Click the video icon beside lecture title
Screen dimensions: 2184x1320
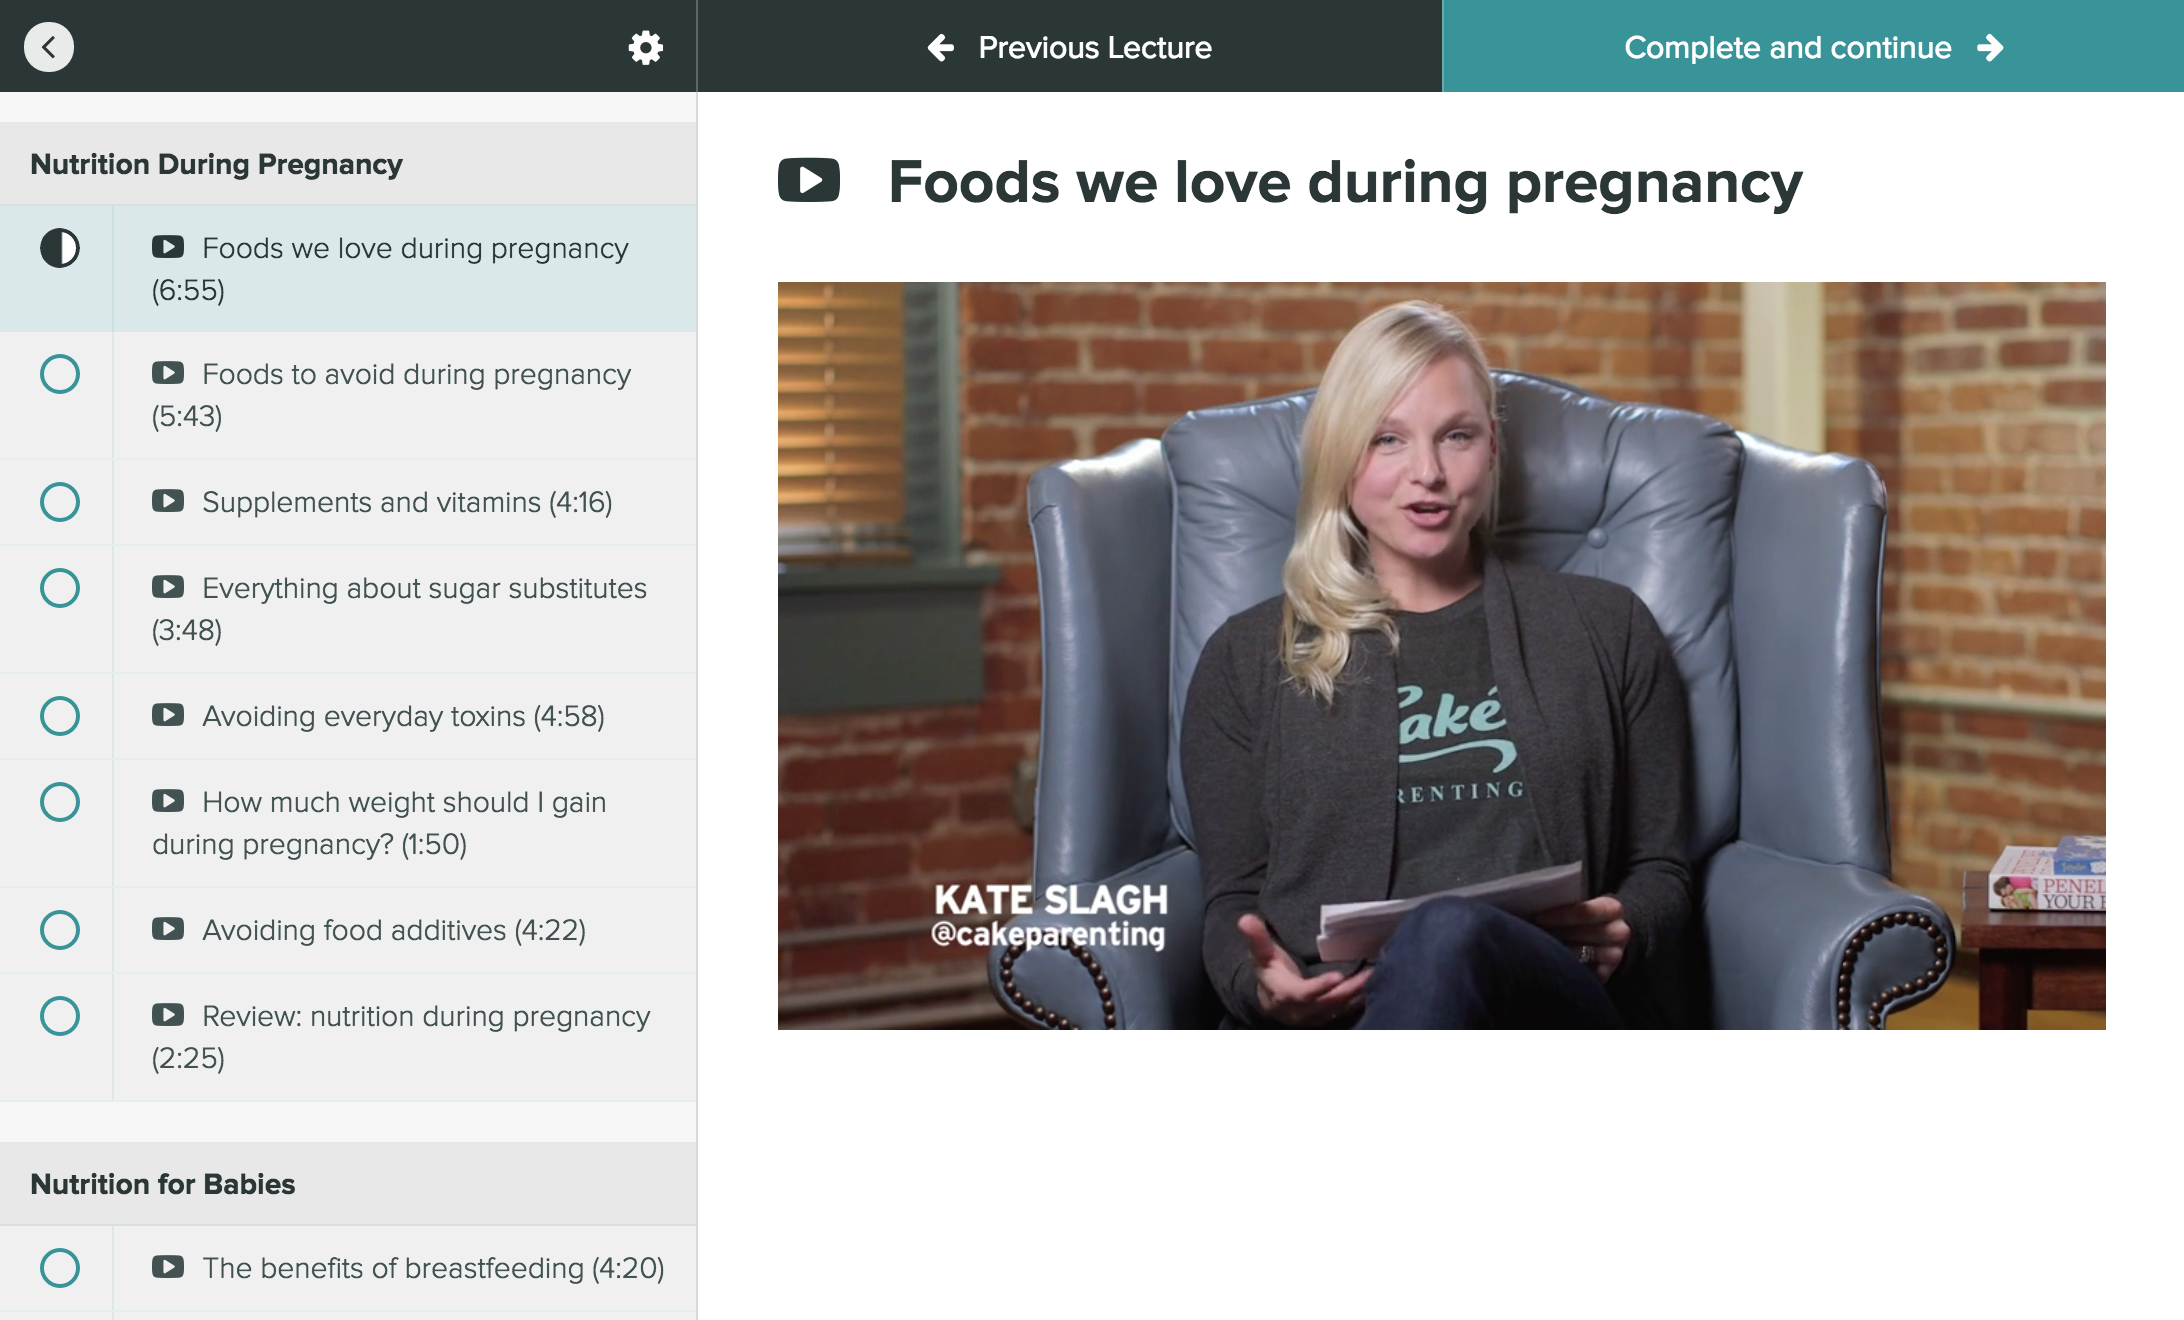coord(808,180)
